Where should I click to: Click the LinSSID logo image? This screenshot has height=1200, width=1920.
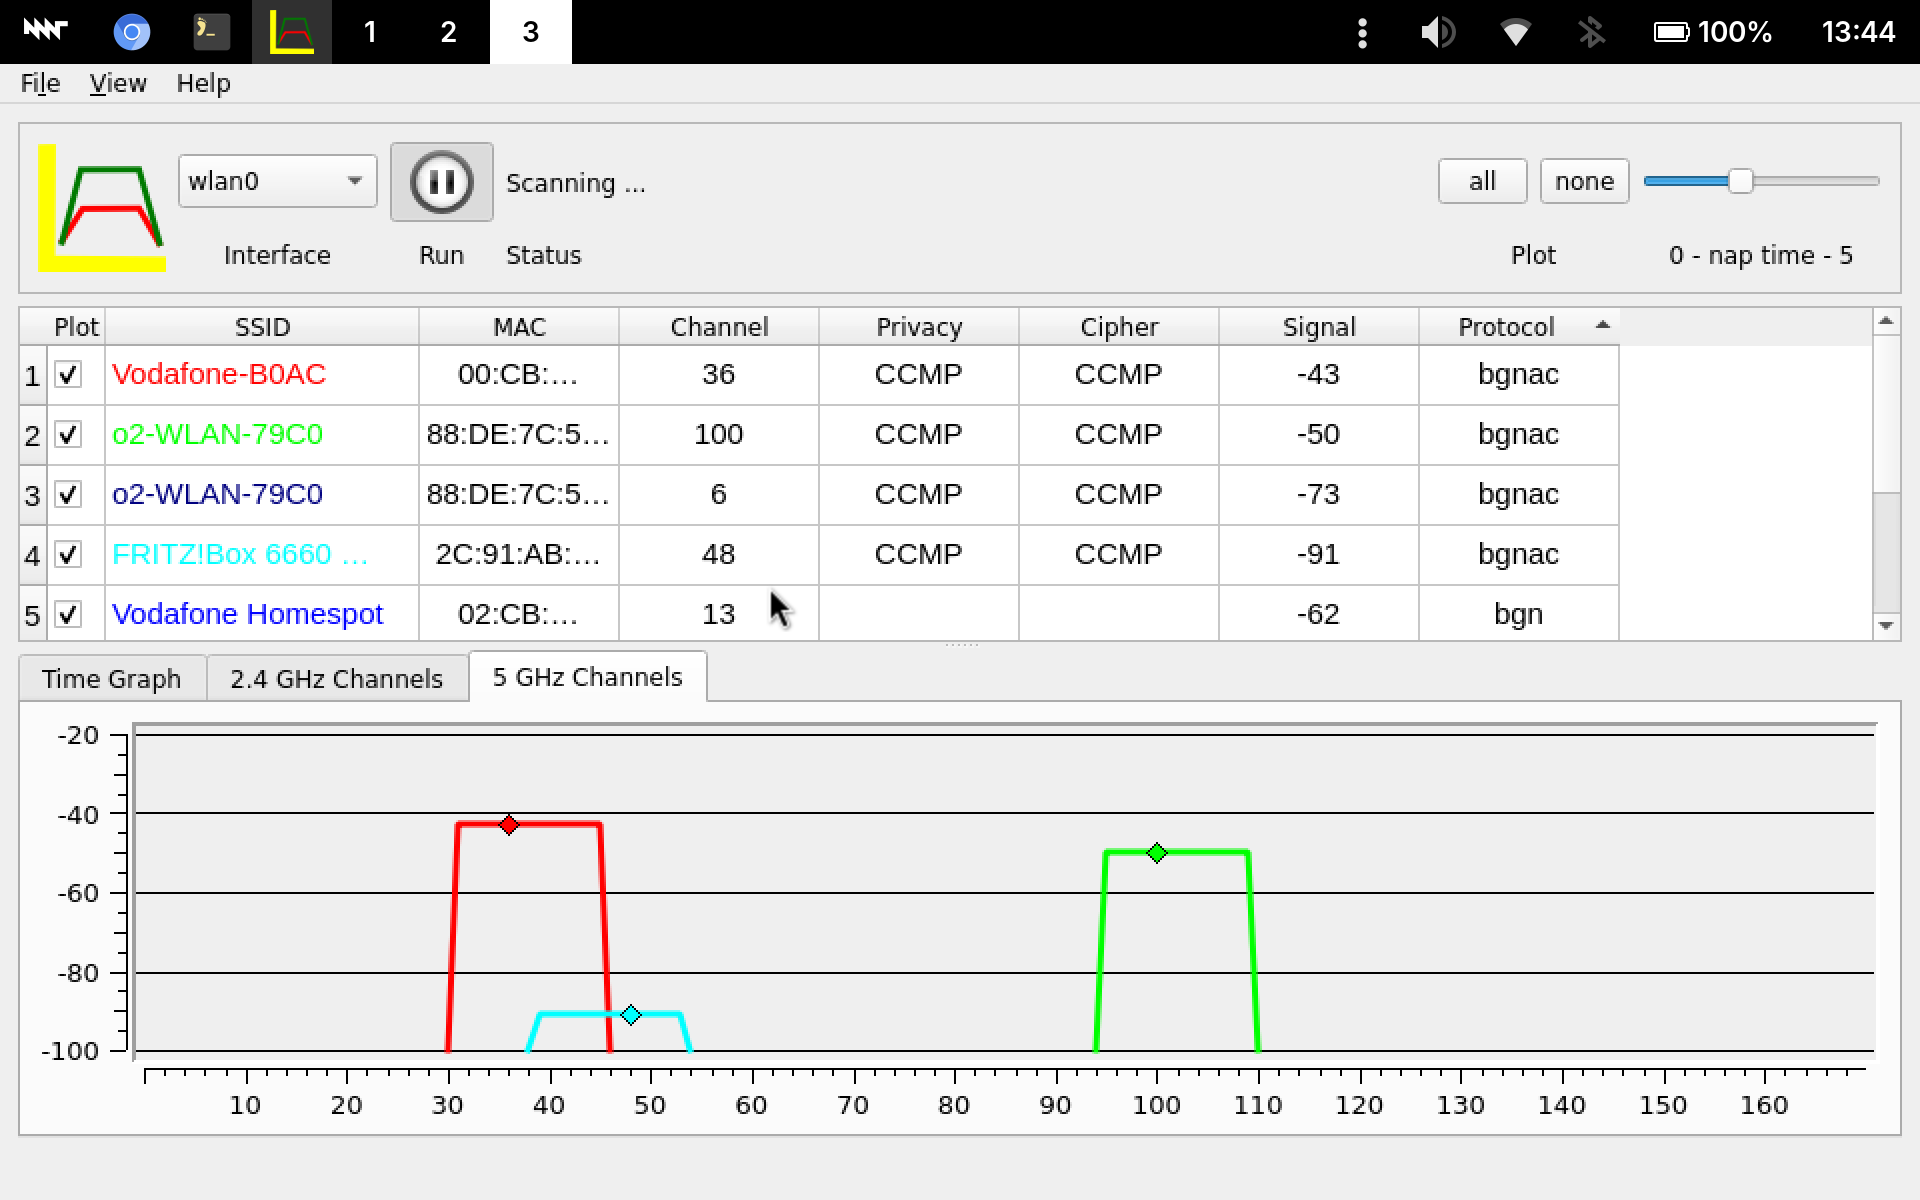point(102,208)
